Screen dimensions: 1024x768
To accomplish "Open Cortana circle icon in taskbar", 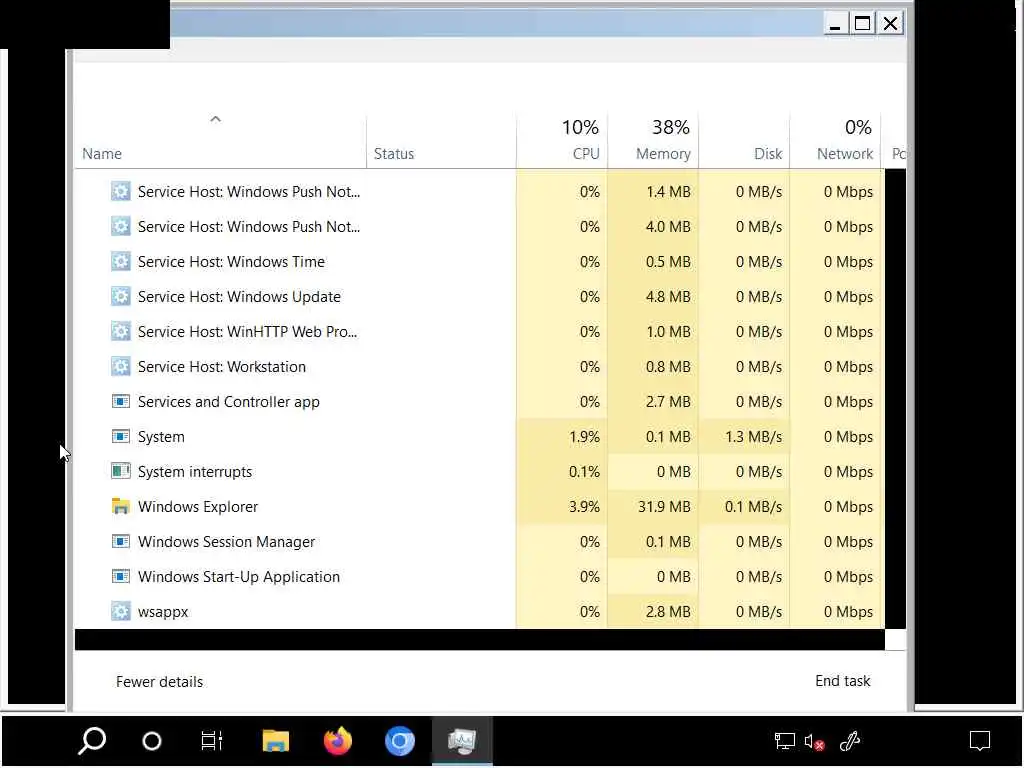I will pyautogui.click(x=152, y=741).
